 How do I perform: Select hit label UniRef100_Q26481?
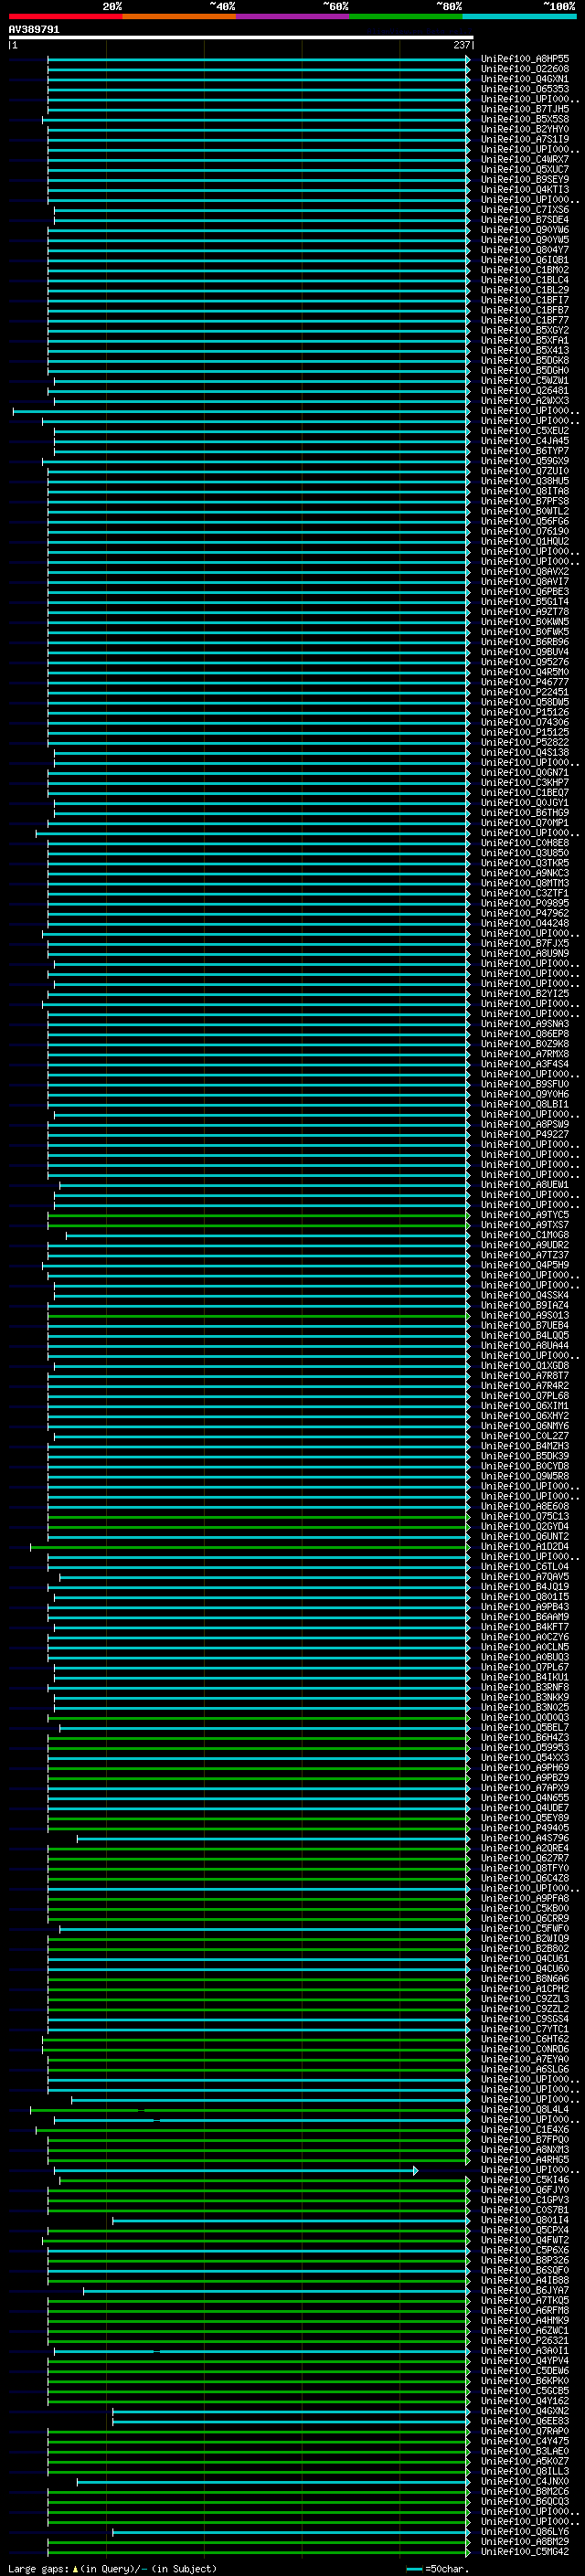(525, 391)
